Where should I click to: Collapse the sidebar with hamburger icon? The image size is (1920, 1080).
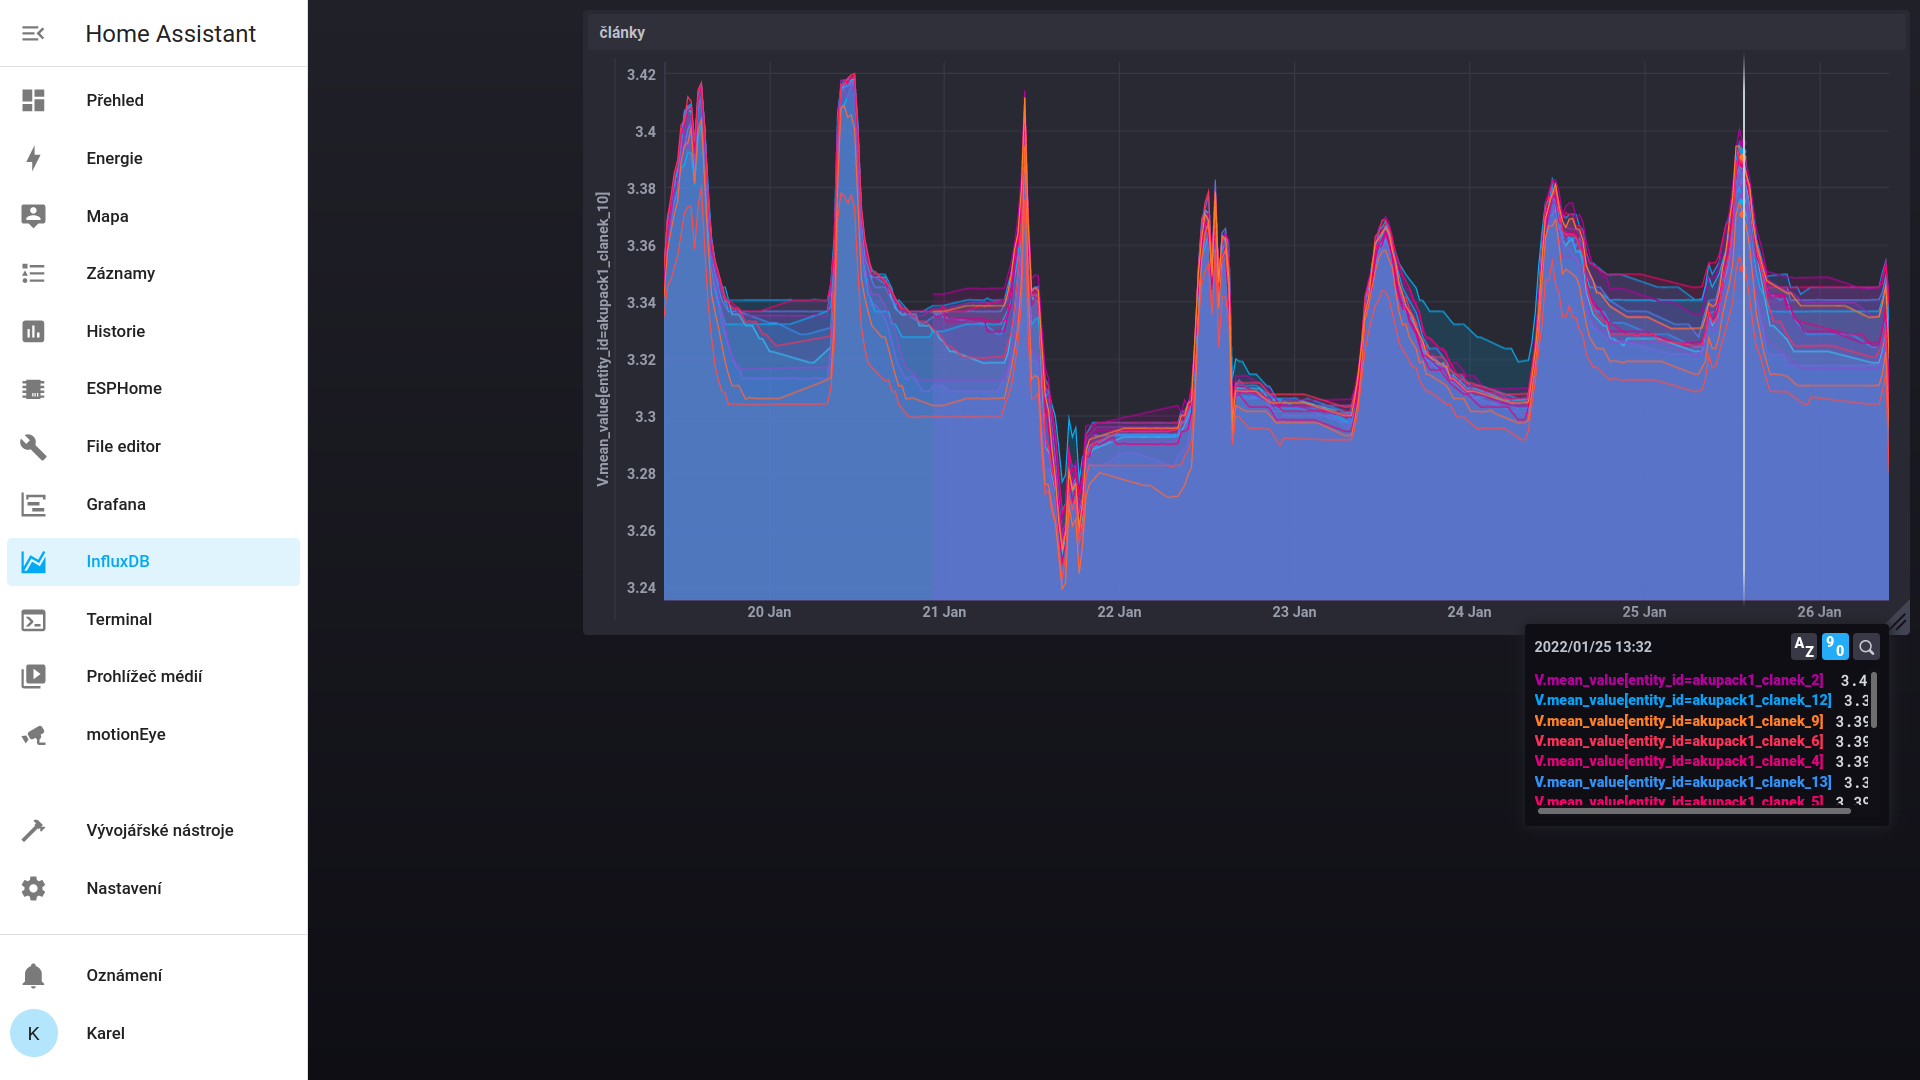click(33, 34)
